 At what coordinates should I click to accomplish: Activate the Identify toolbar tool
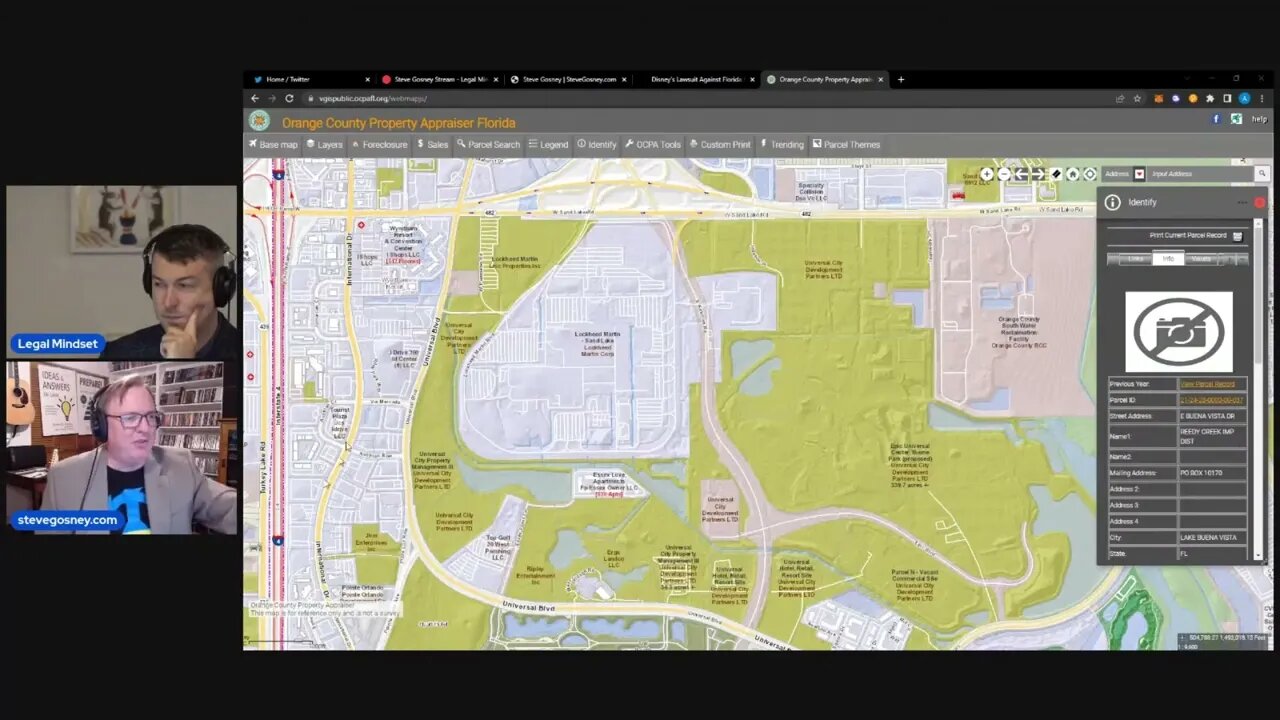(597, 144)
